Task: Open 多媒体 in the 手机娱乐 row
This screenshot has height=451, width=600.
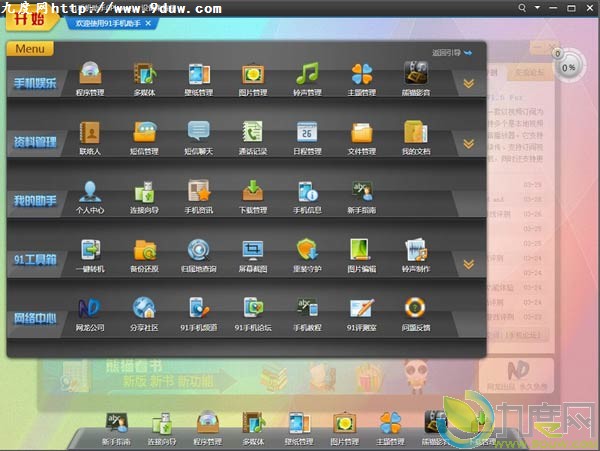Action: 144,78
